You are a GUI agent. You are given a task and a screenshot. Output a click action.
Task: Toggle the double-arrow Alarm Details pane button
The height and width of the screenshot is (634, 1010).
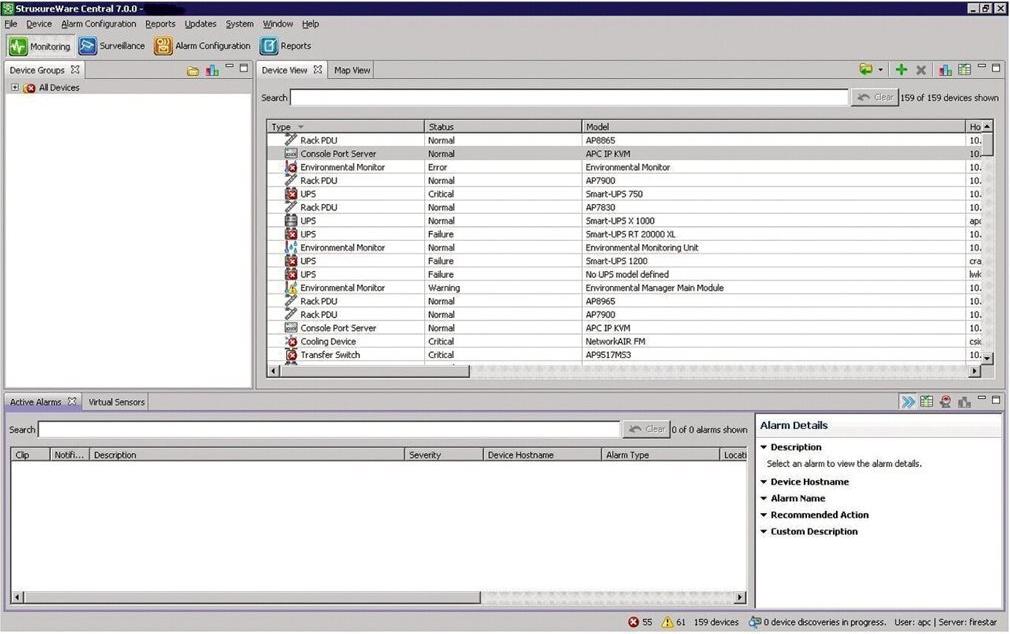pos(907,402)
